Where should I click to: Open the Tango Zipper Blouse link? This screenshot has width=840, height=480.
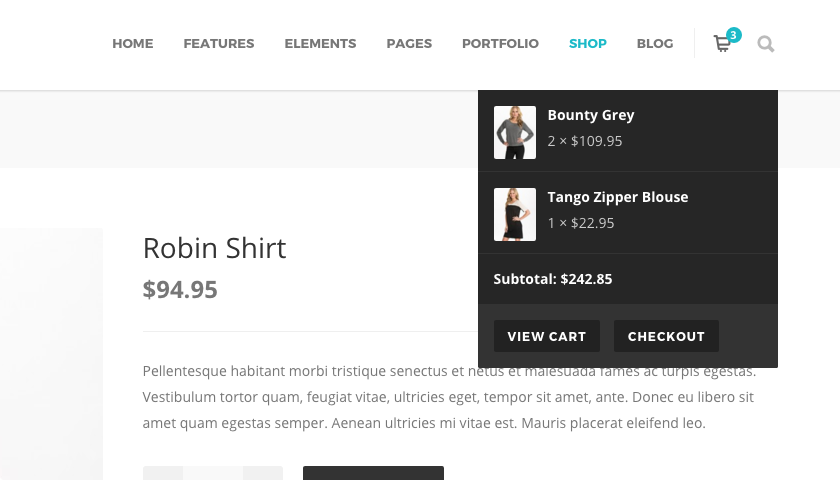[x=618, y=197]
